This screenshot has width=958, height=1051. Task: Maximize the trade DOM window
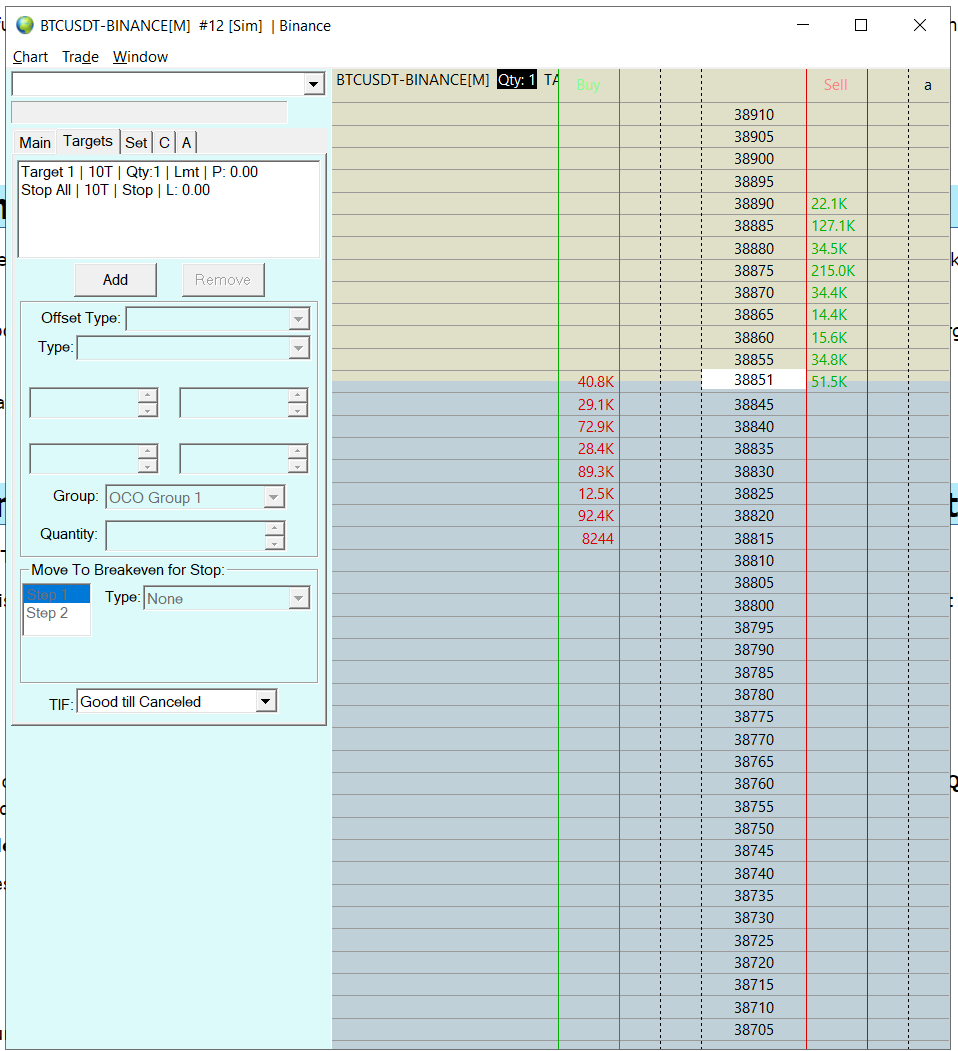(861, 25)
